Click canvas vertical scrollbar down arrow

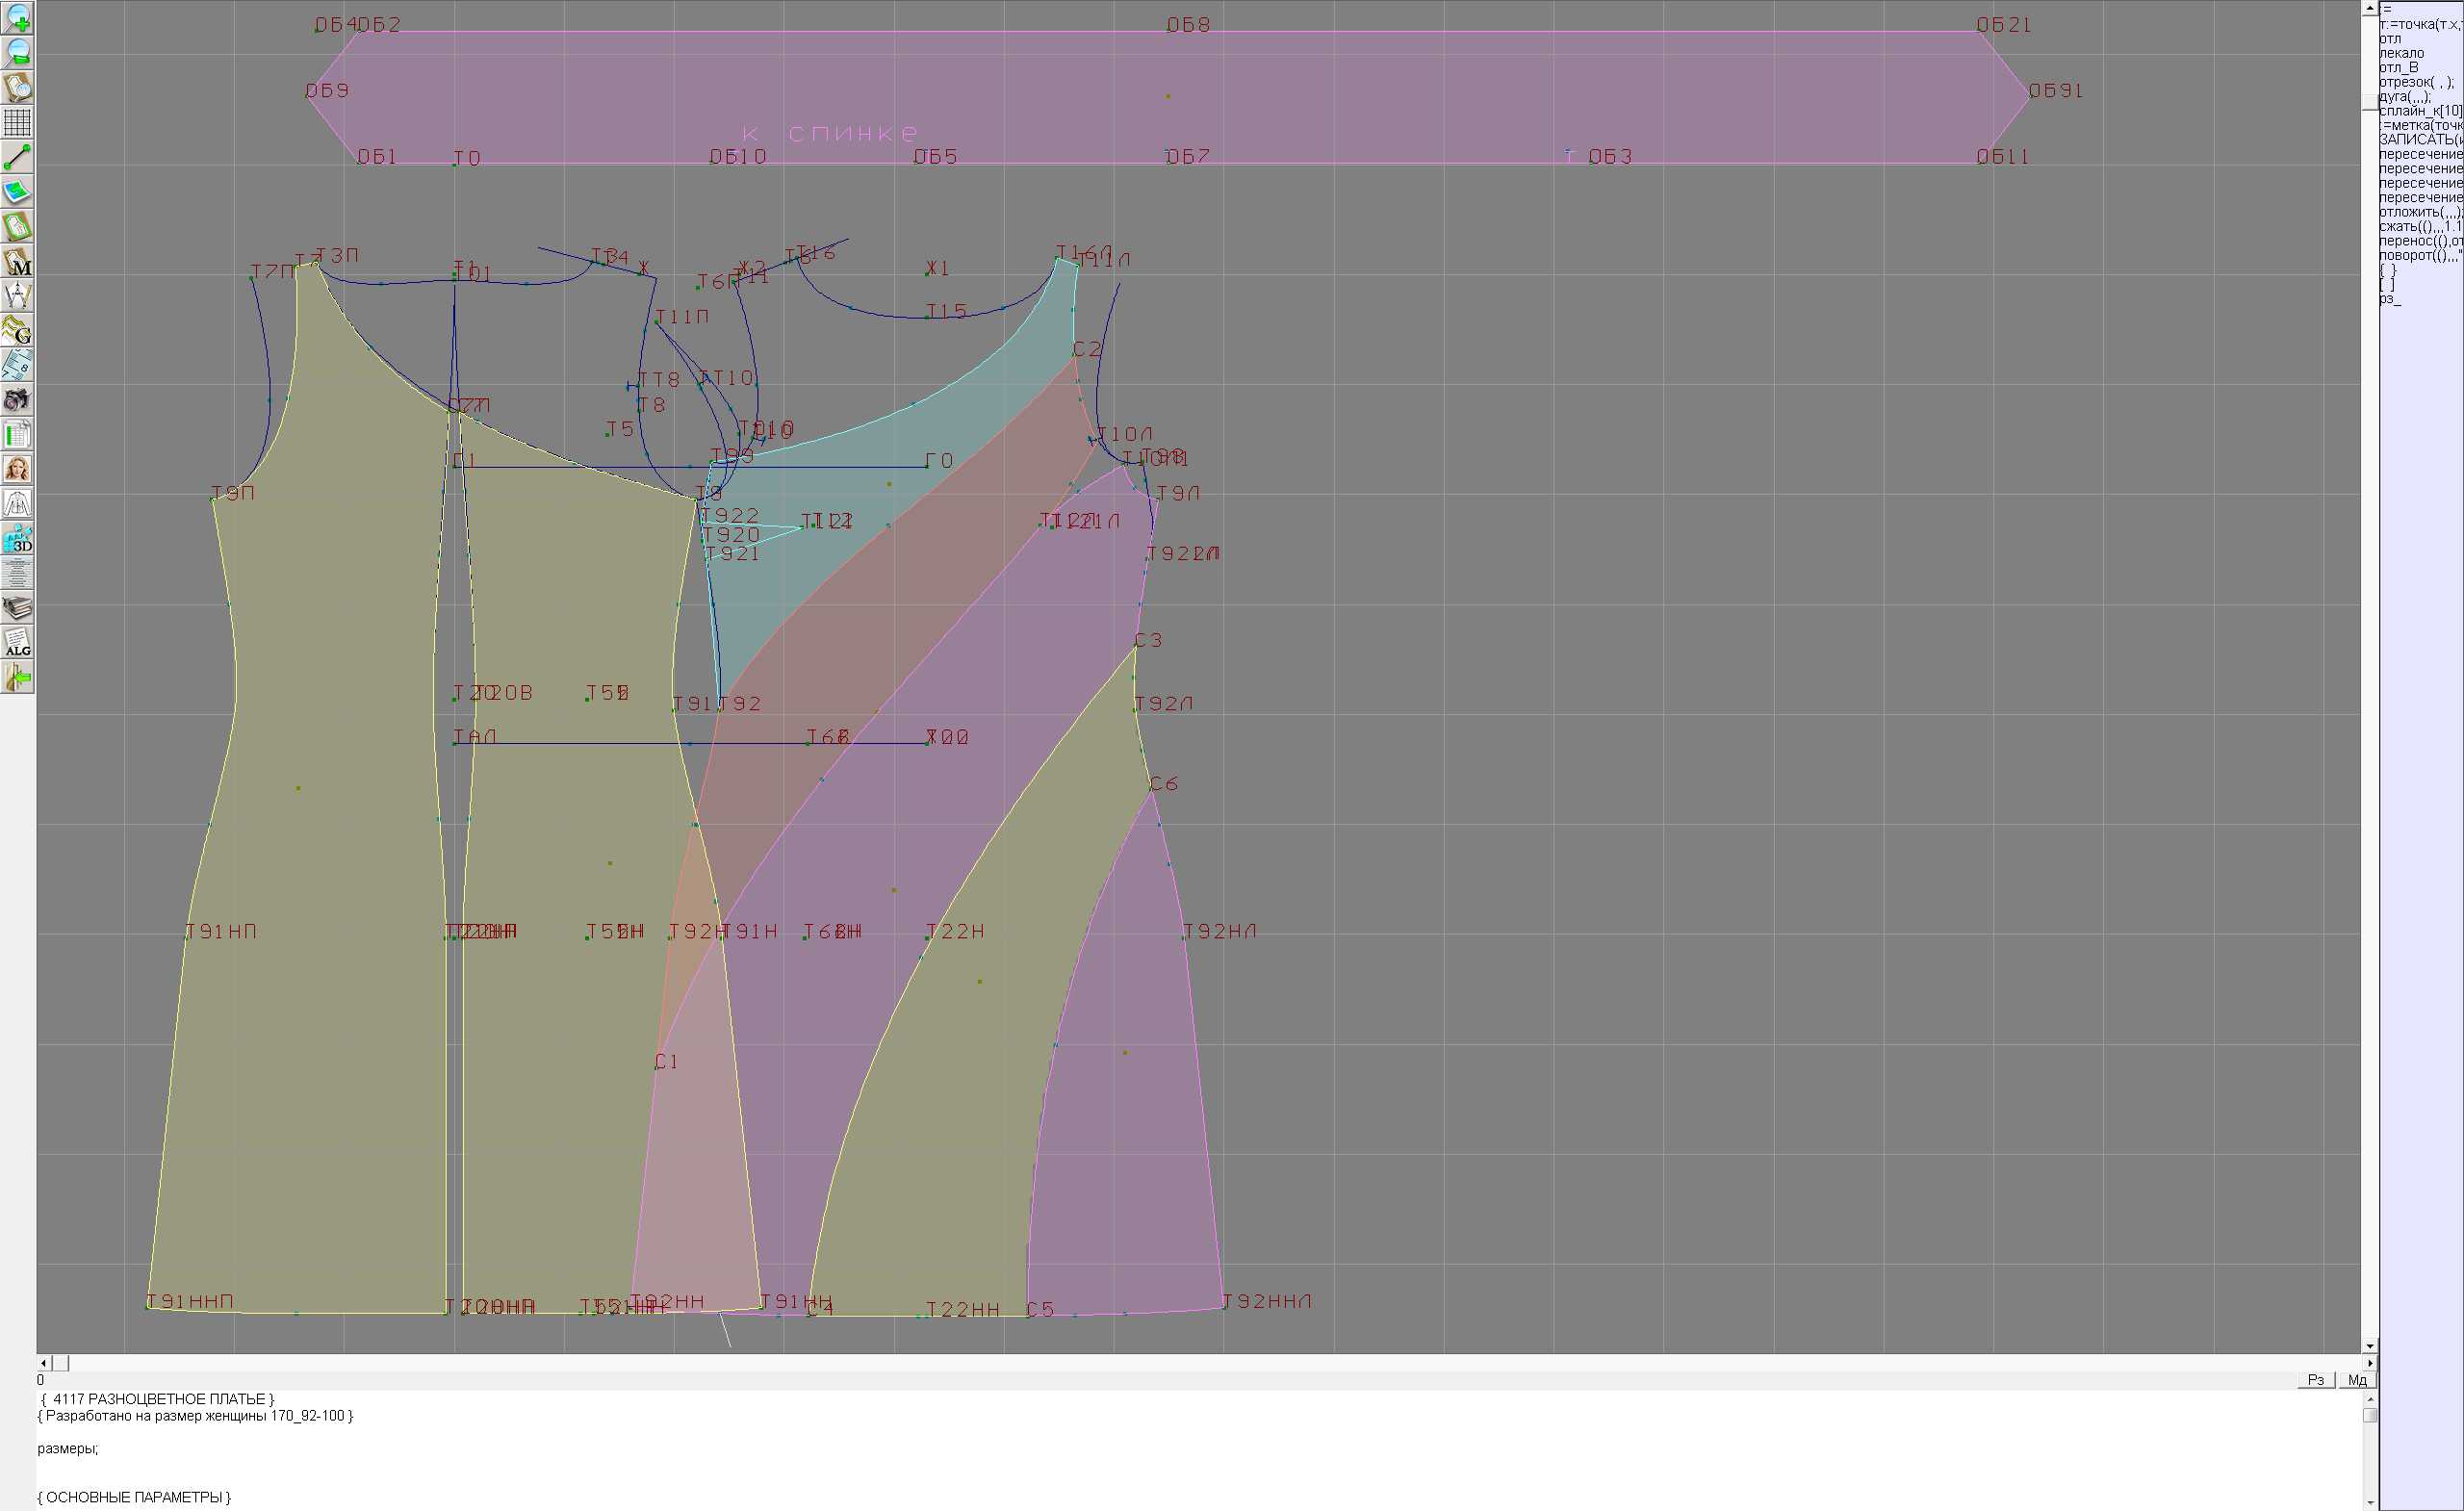[2369, 1346]
